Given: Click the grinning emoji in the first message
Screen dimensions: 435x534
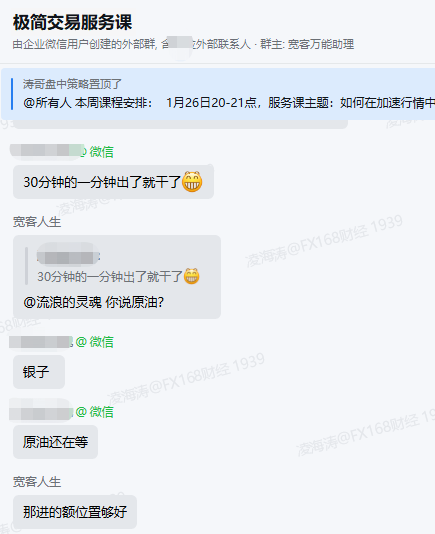Looking at the screenshot, I should coord(192,182).
